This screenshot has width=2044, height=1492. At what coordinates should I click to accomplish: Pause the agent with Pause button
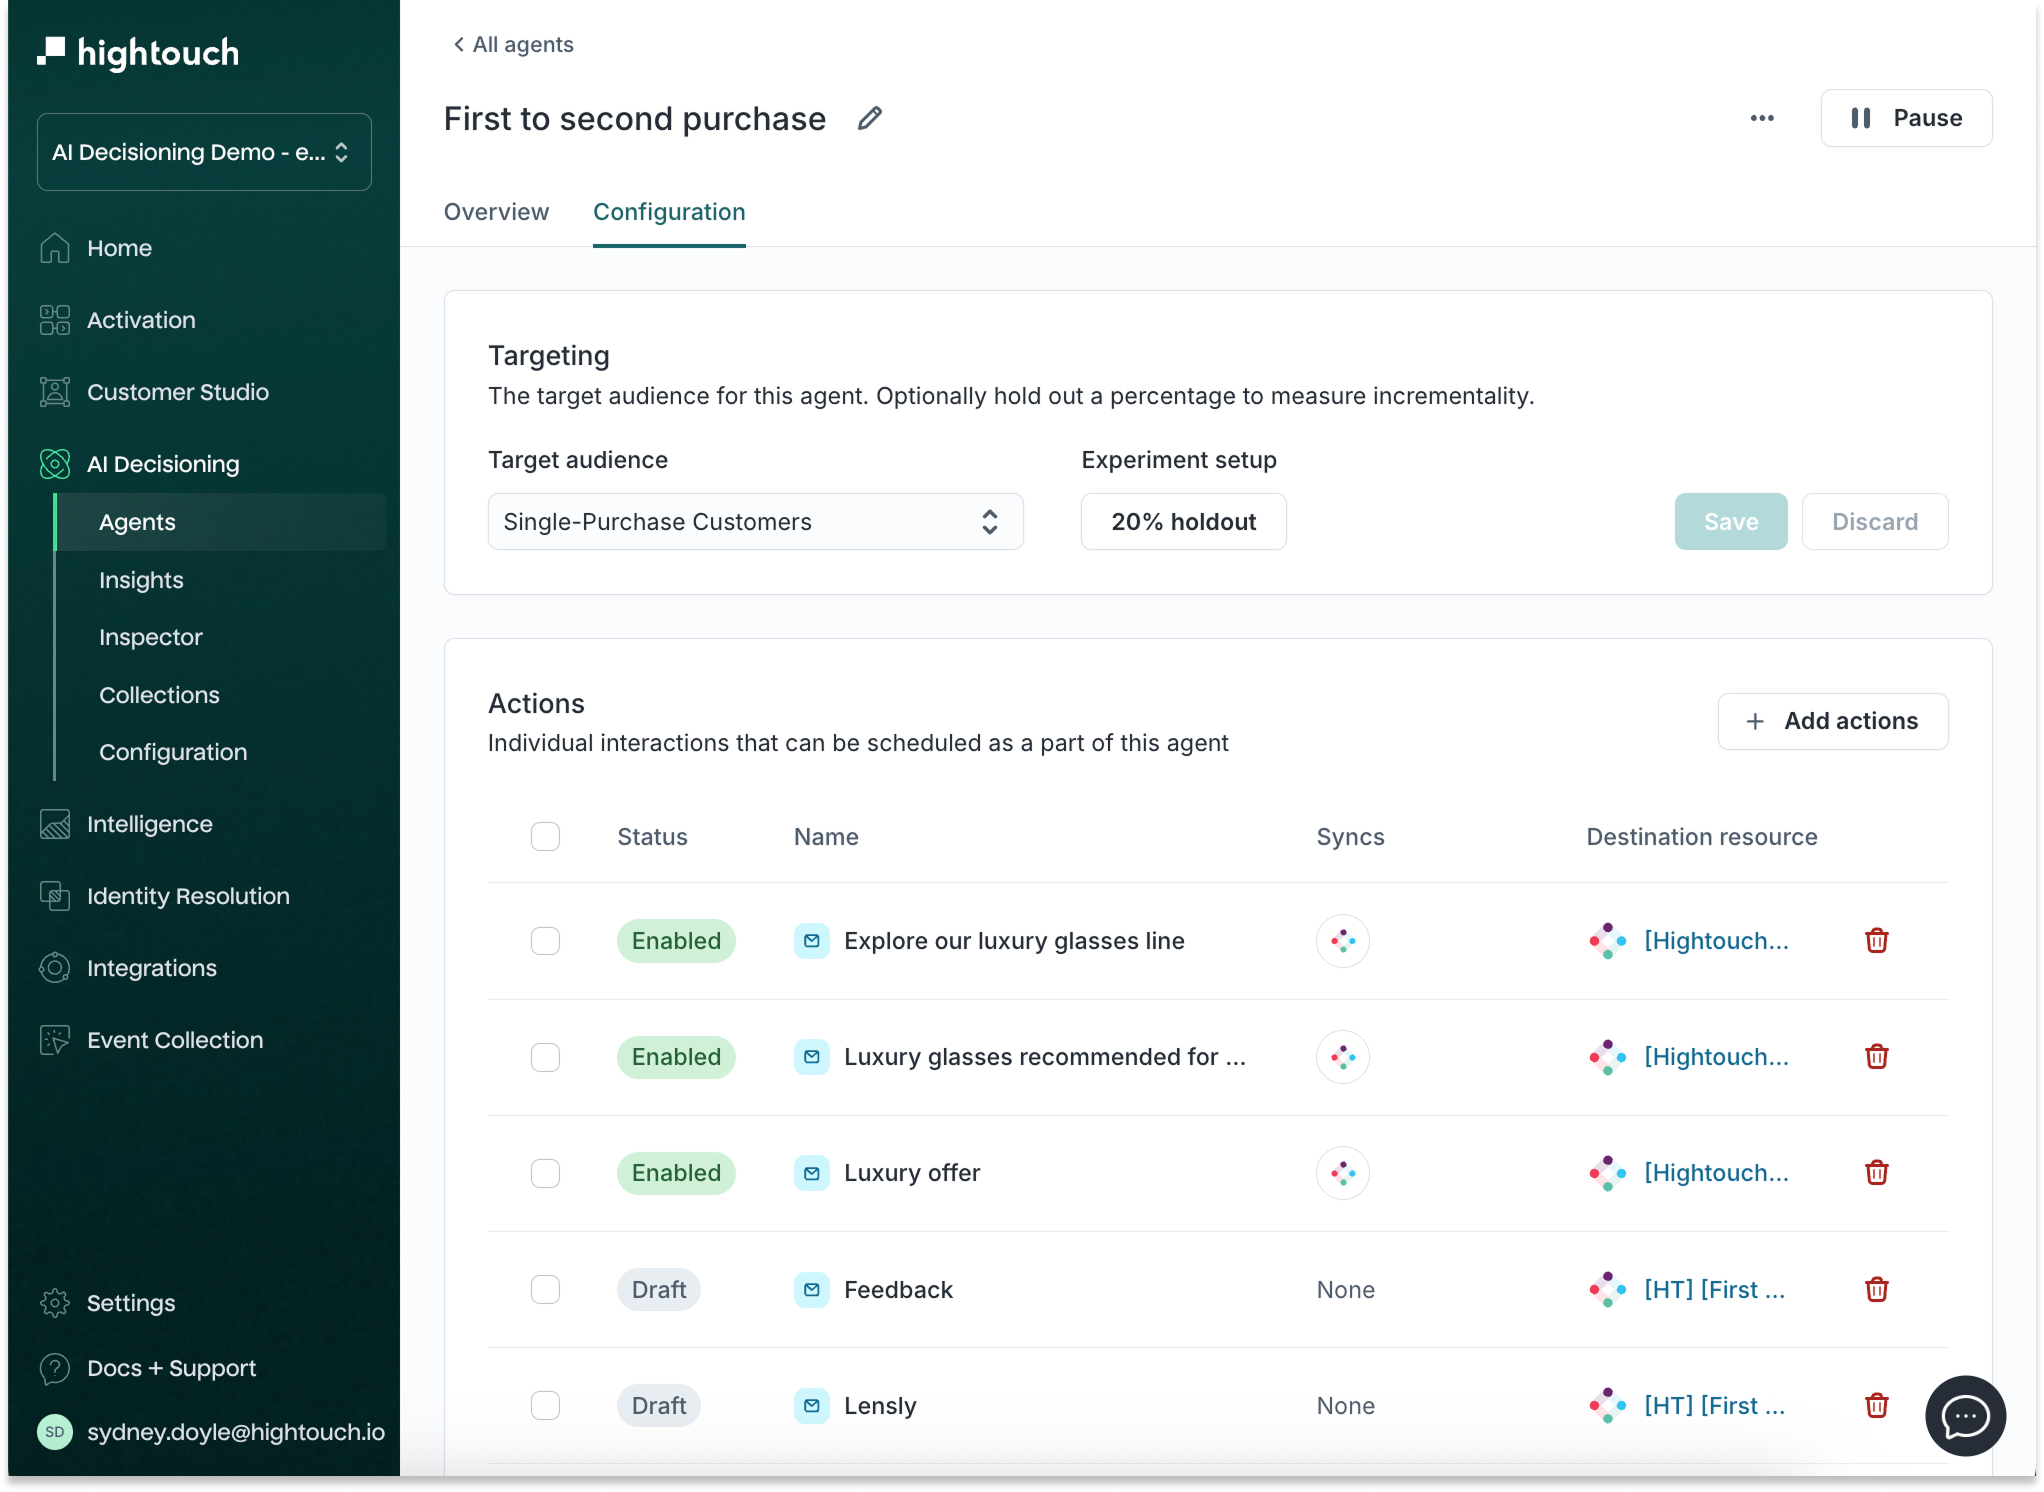click(1906, 118)
